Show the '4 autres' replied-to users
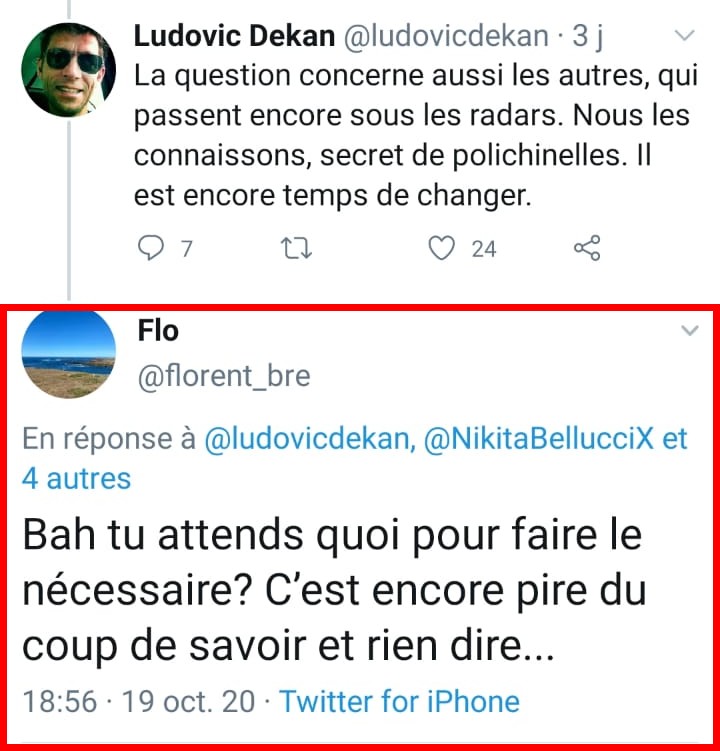 point(76,478)
